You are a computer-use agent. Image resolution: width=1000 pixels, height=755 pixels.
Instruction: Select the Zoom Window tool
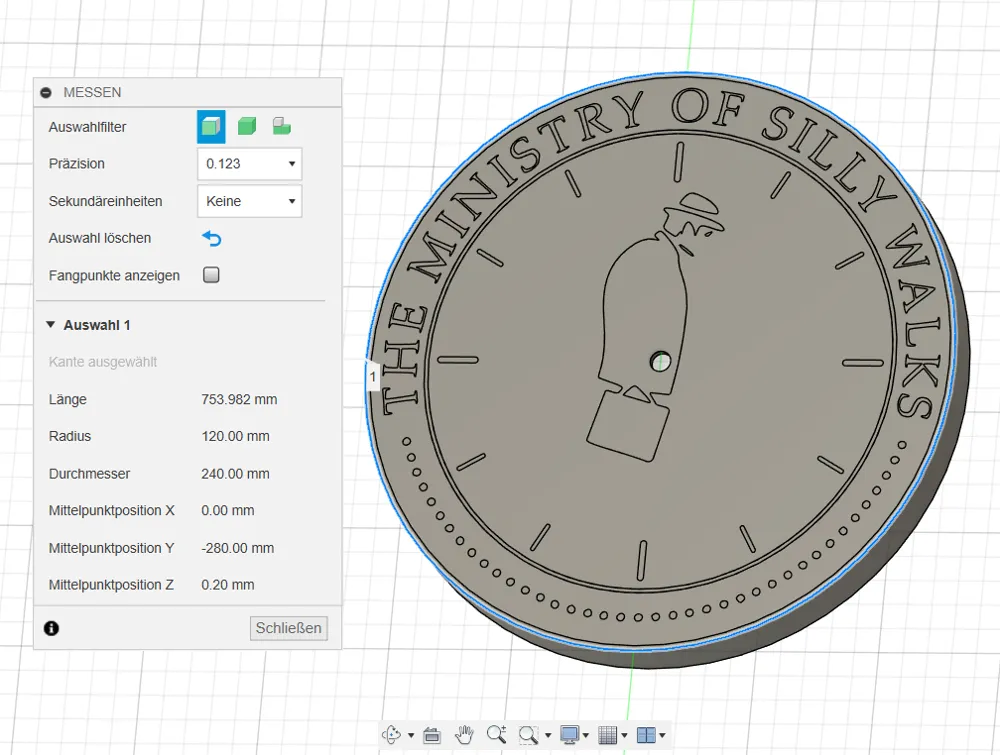(x=528, y=735)
